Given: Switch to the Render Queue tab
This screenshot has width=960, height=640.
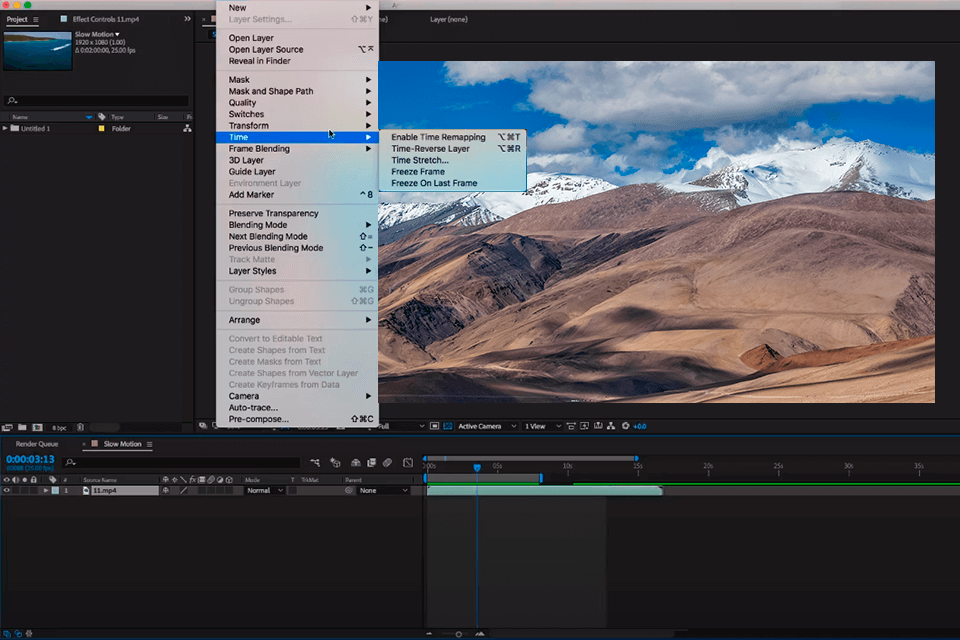Looking at the screenshot, I should pos(37,444).
